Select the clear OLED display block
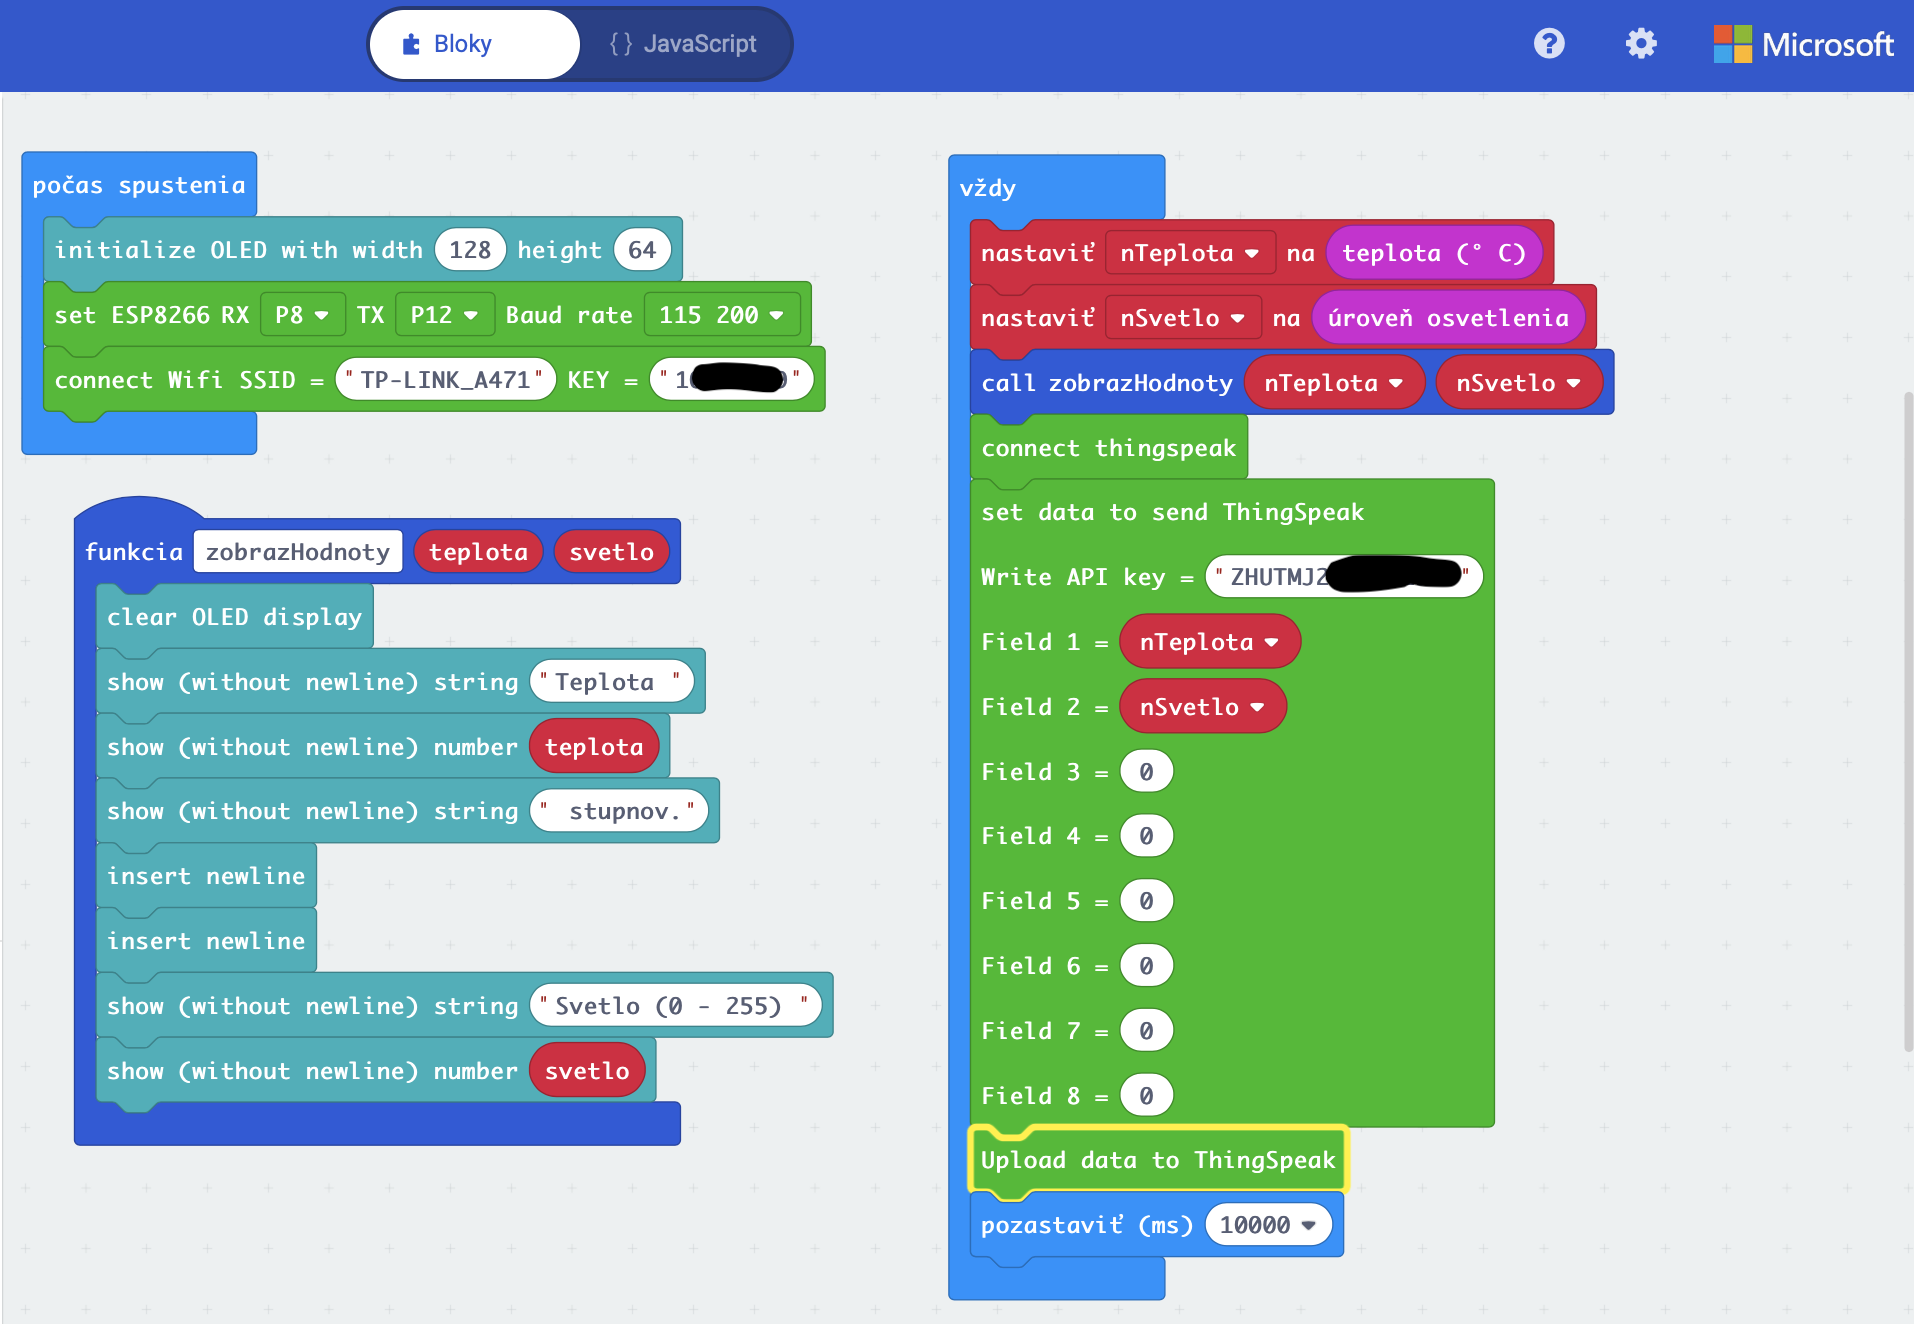Screen dimensions: 1914x1324 [234, 617]
